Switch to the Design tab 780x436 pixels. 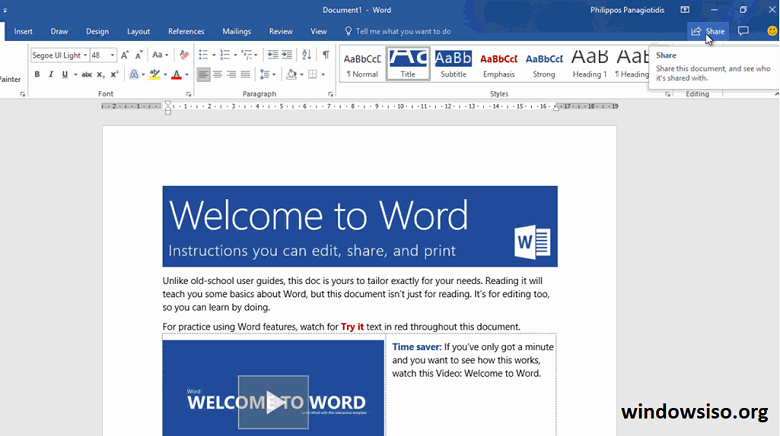pos(98,31)
